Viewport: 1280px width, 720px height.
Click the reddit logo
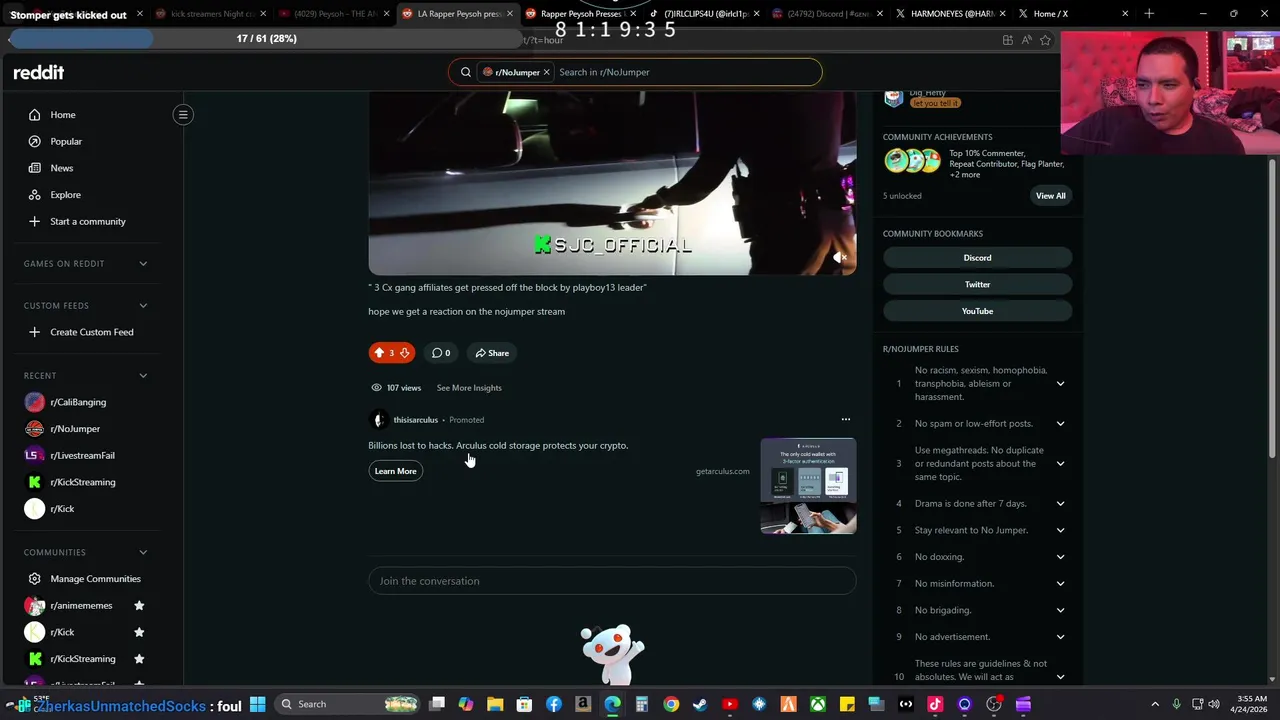38,72
